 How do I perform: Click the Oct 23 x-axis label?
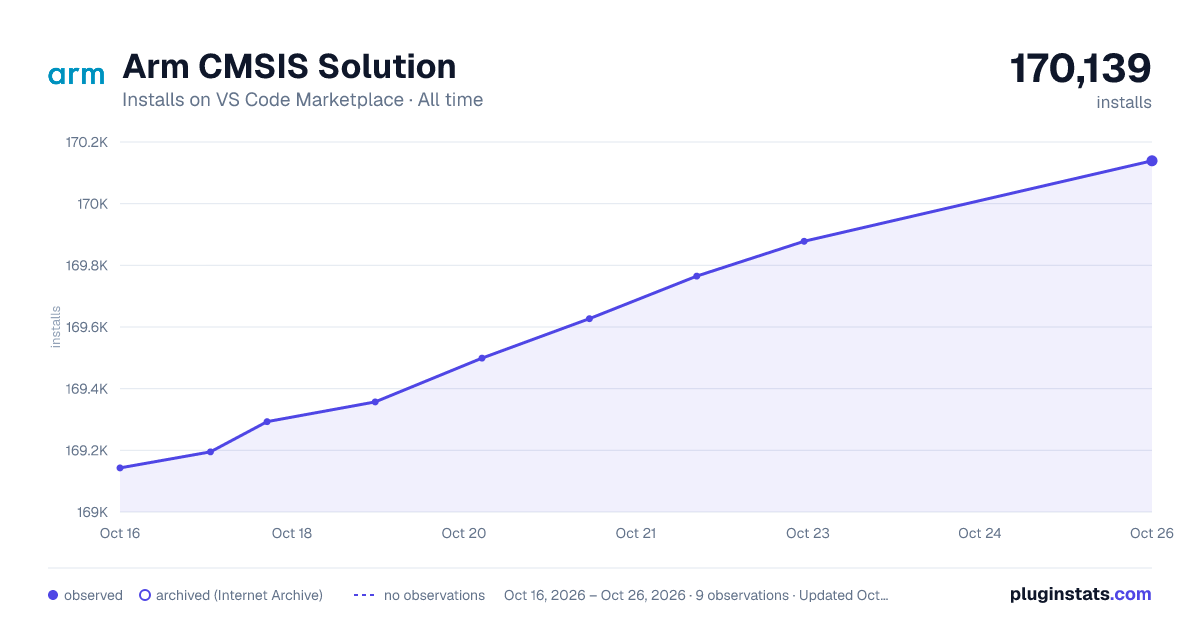click(808, 533)
